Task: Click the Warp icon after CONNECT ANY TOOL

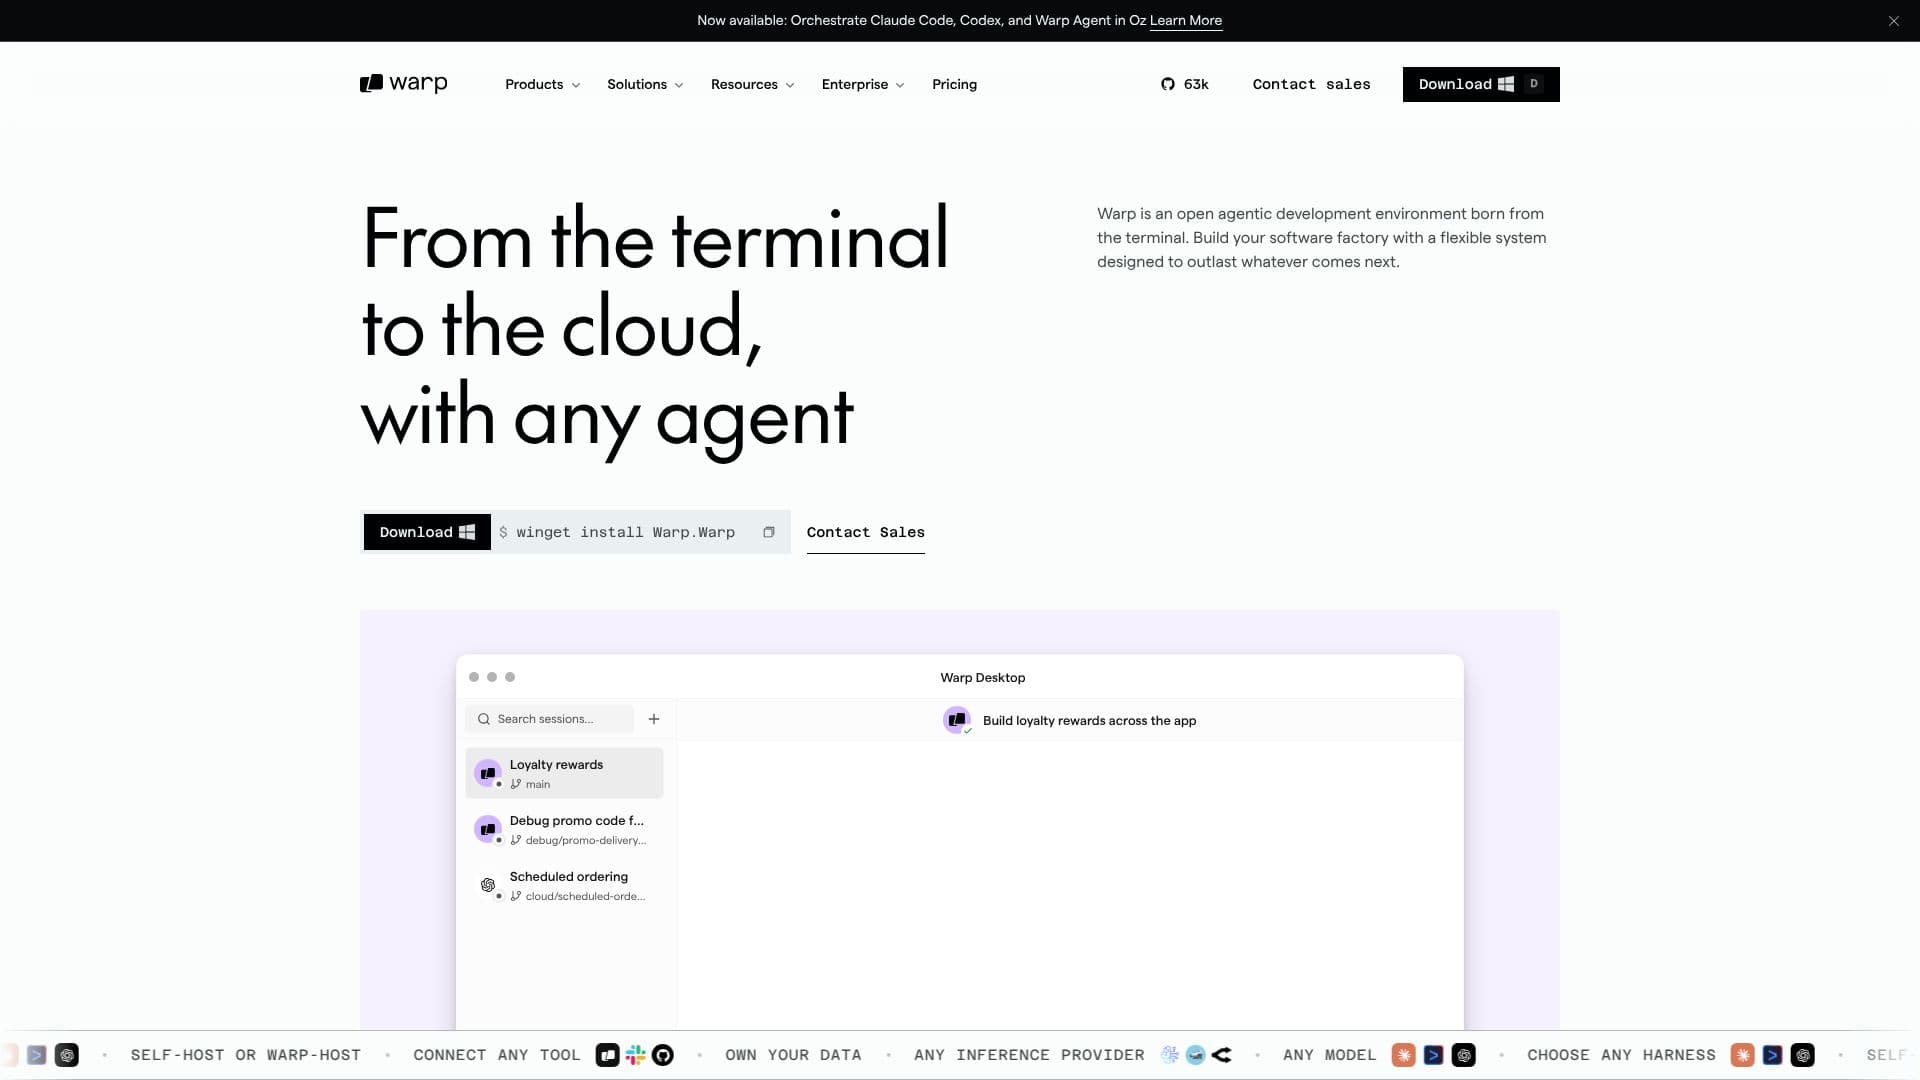Action: [607, 1055]
